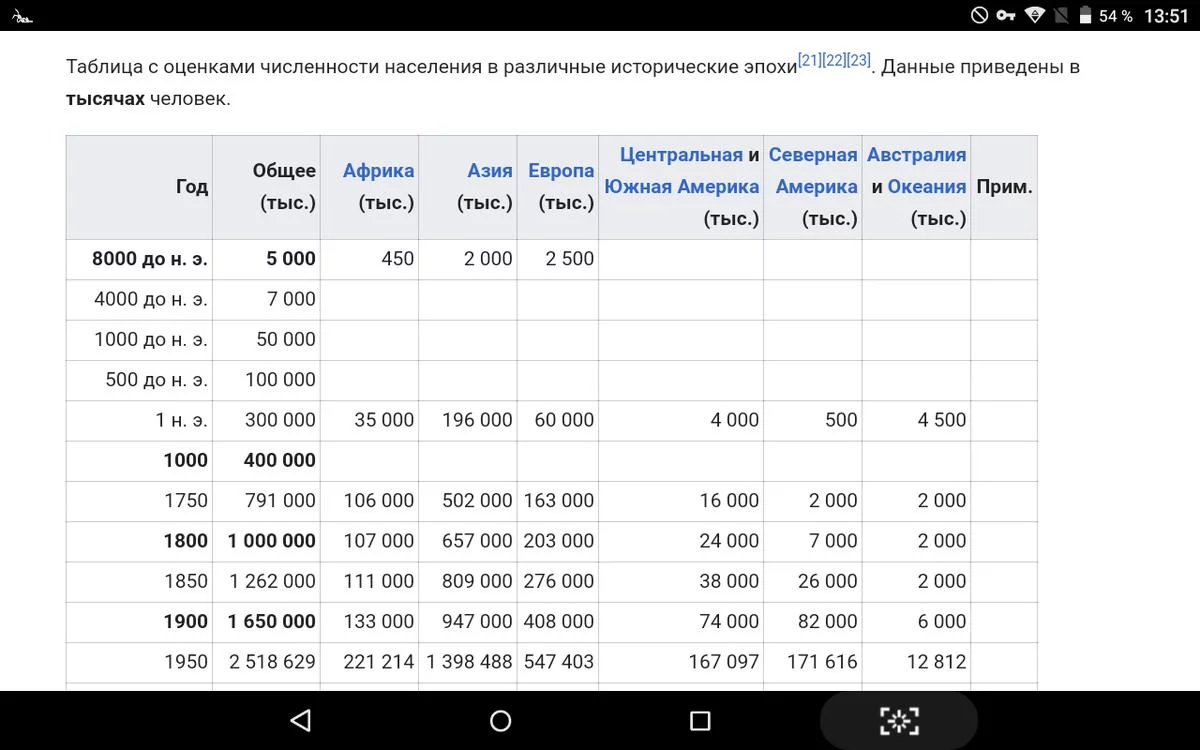The width and height of the screenshot is (1200, 750).
Task: Open the Океания header link
Action: click(927, 187)
